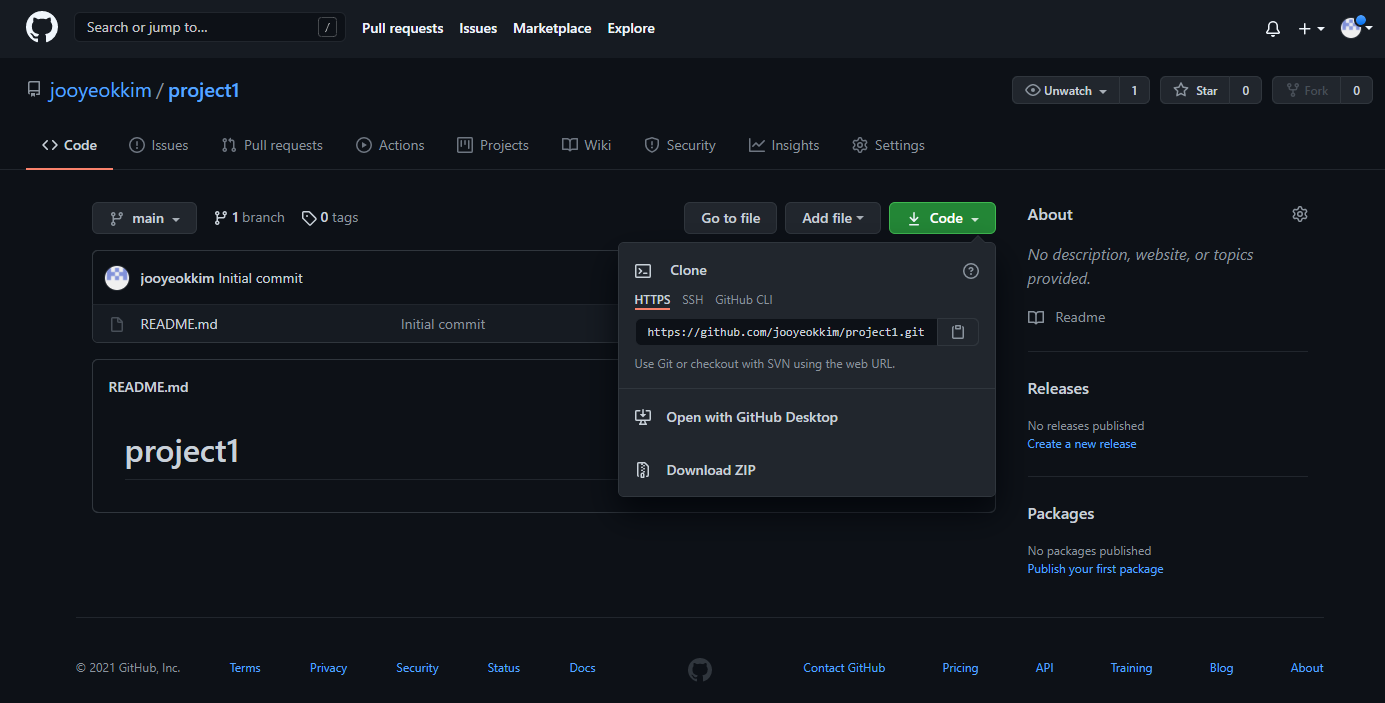Click the clone URL field

pyautogui.click(x=786, y=332)
